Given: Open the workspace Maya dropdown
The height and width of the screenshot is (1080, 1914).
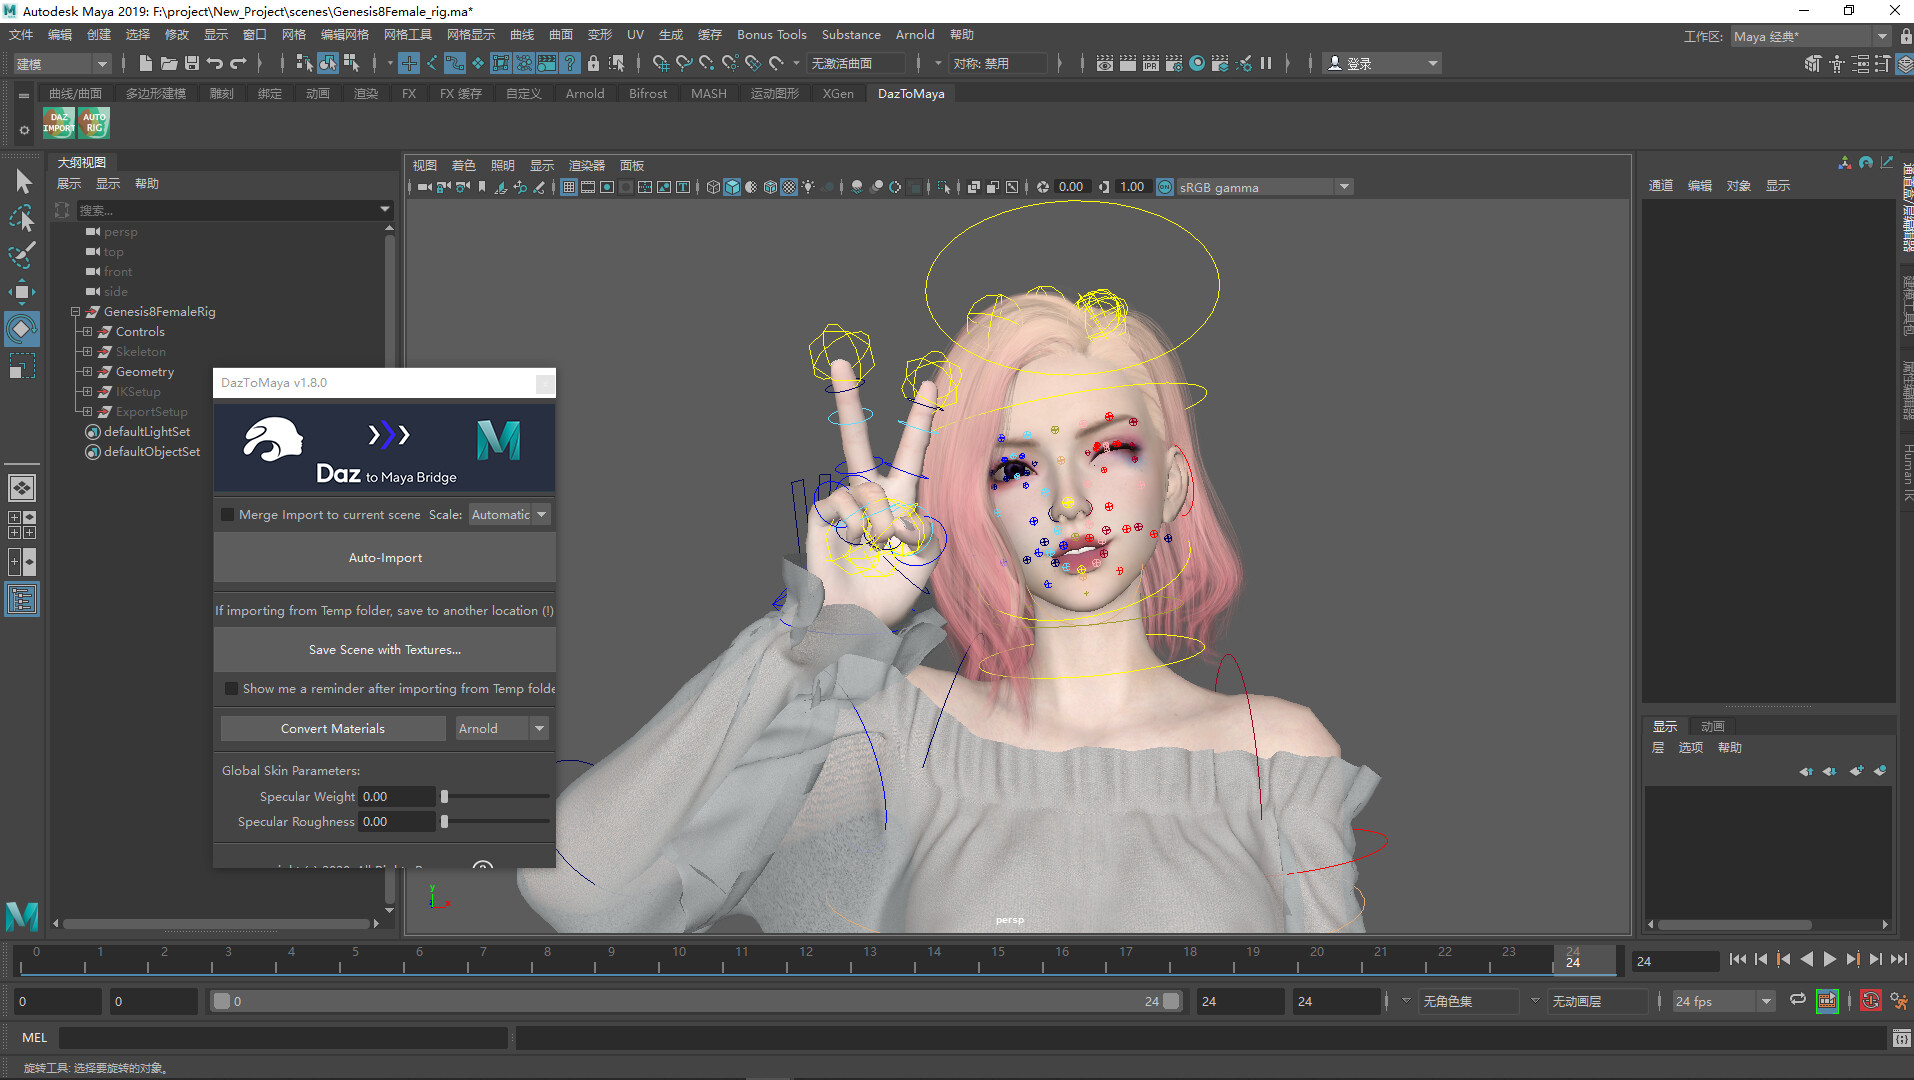Looking at the screenshot, I should (x=1810, y=36).
